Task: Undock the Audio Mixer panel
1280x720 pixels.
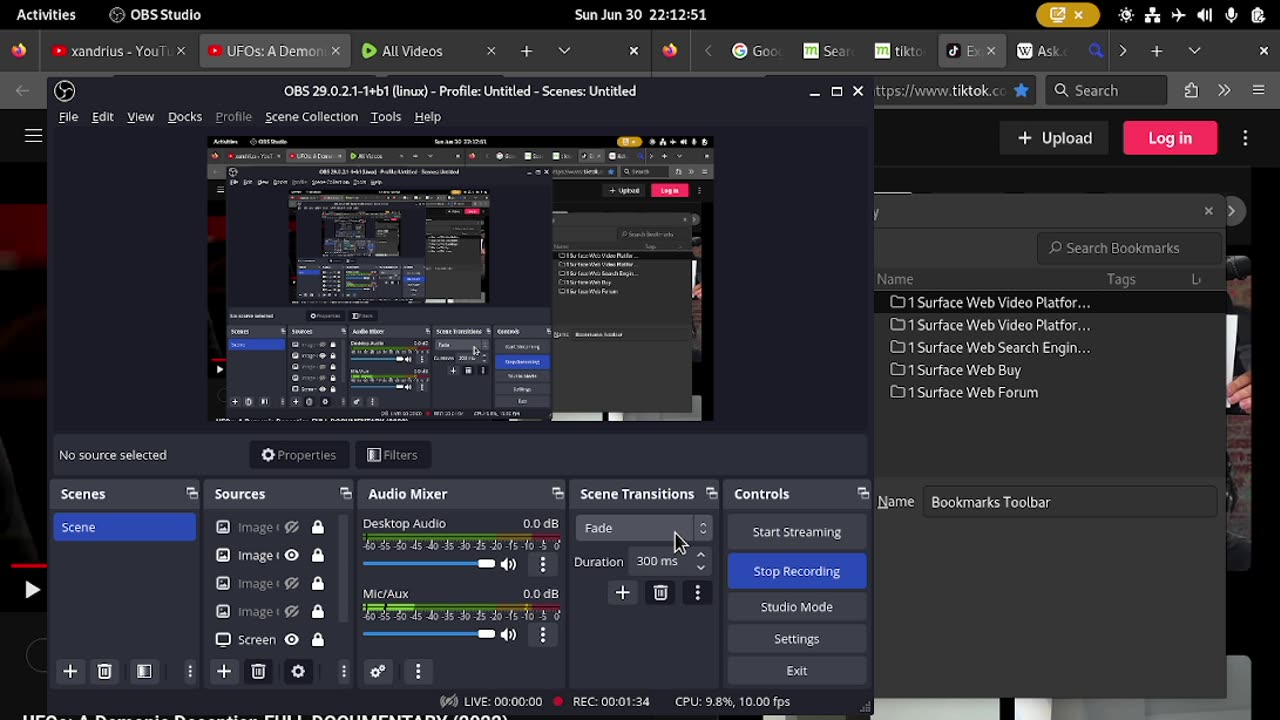Action: 558,494
